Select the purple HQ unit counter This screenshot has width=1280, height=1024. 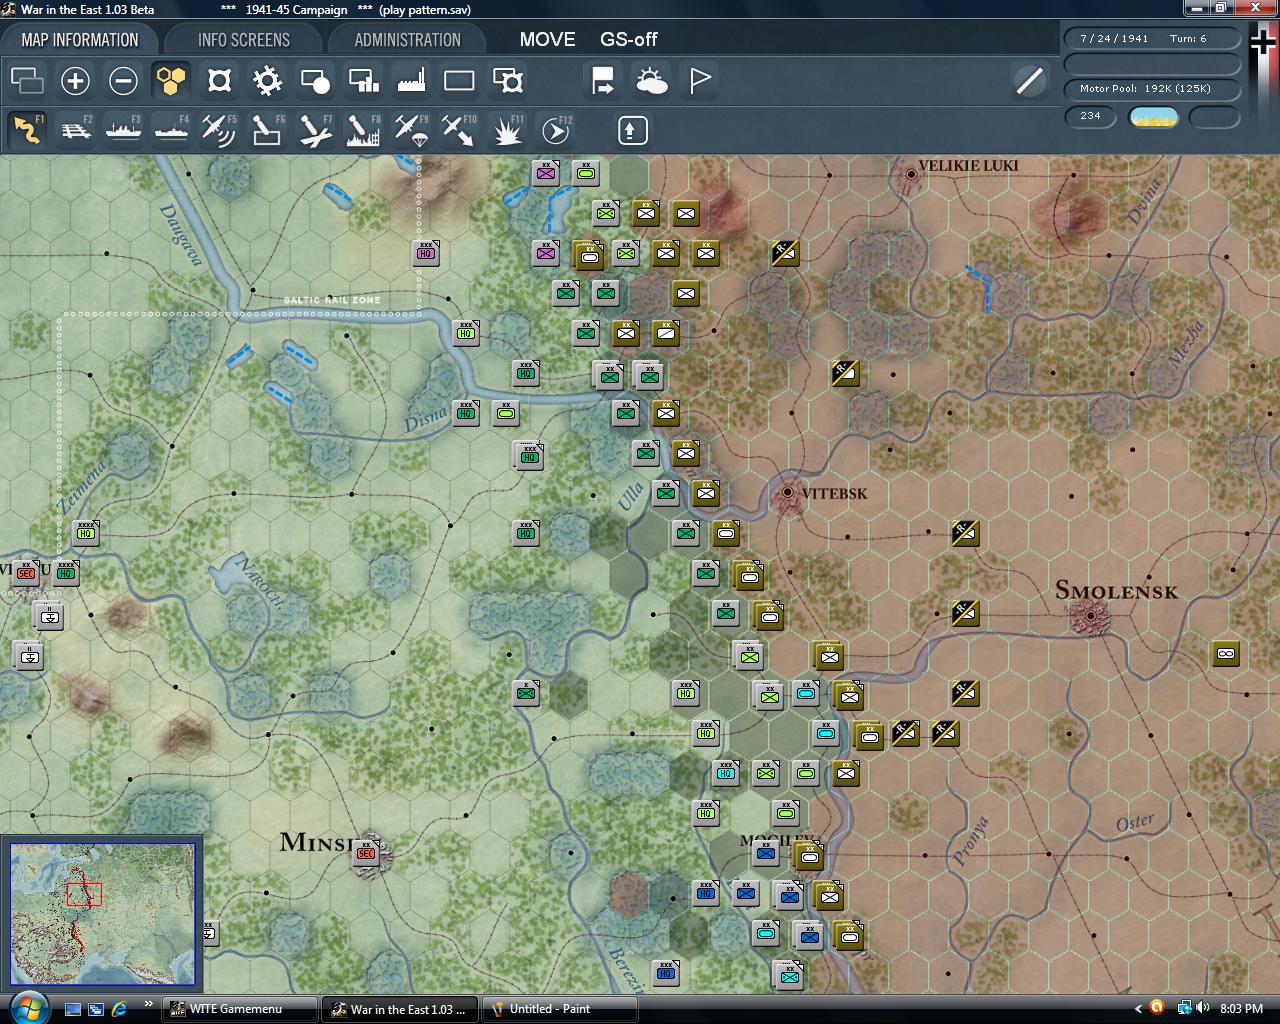pos(427,252)
